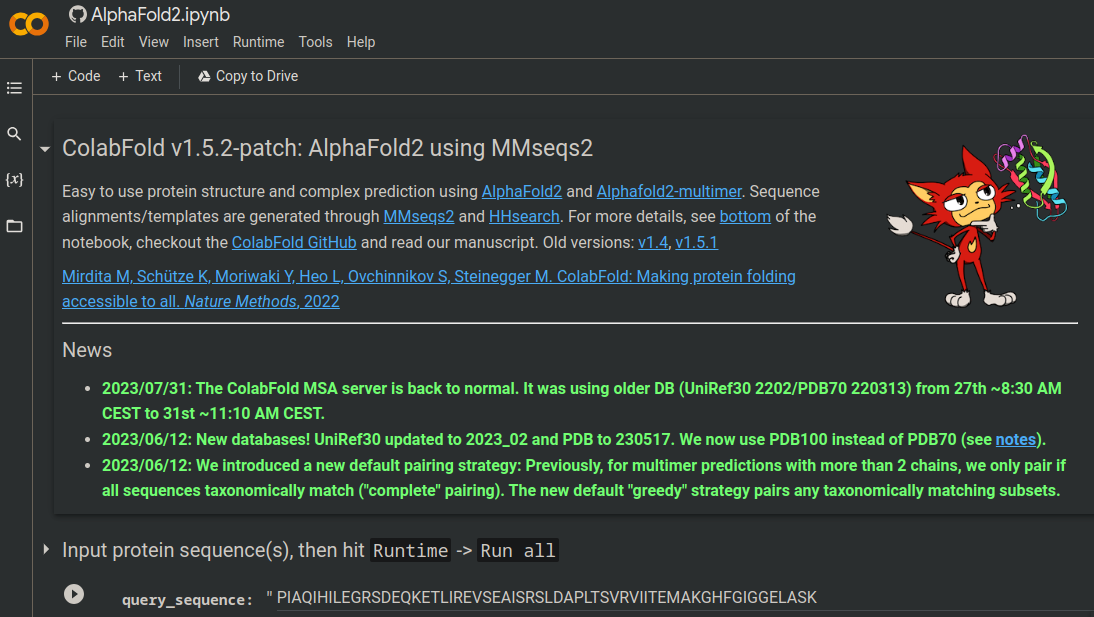Follow the AlphaFold2 link
1094x617 pixels.
click(x=521, y=191)
